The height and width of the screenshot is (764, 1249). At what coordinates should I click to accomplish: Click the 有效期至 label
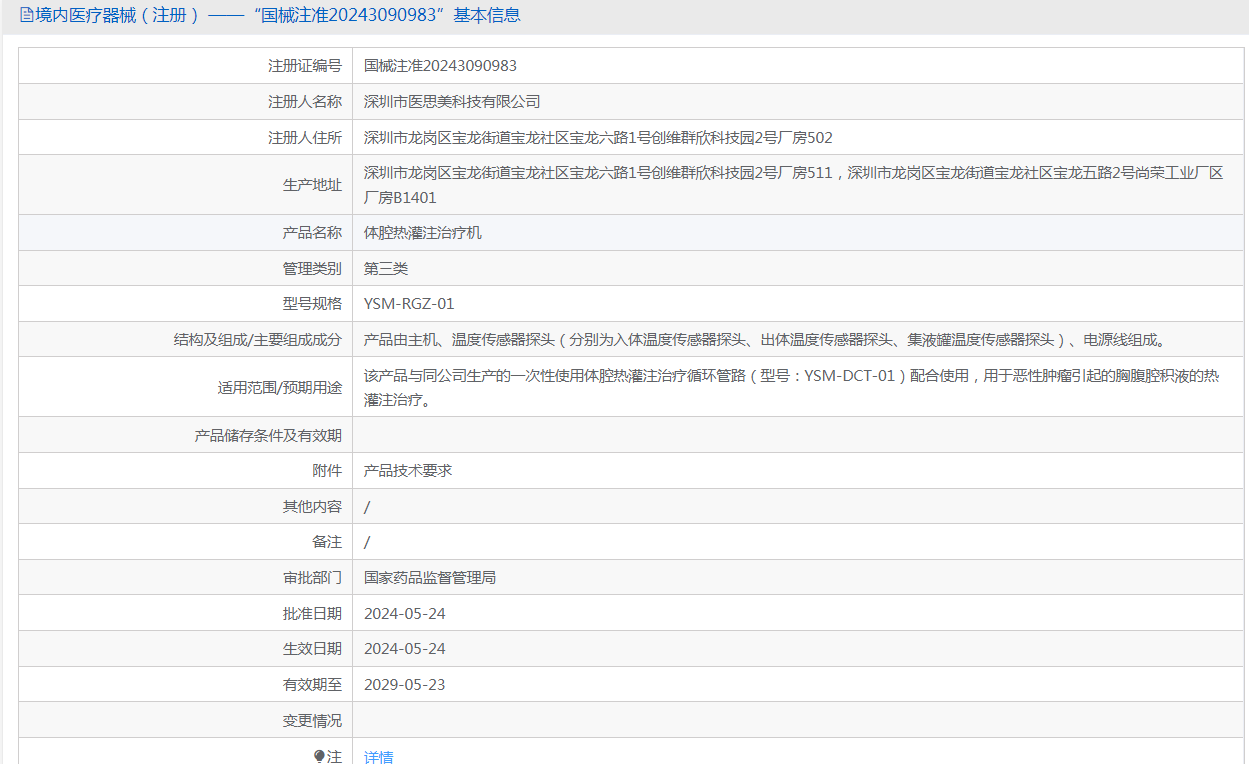(312, 685)
